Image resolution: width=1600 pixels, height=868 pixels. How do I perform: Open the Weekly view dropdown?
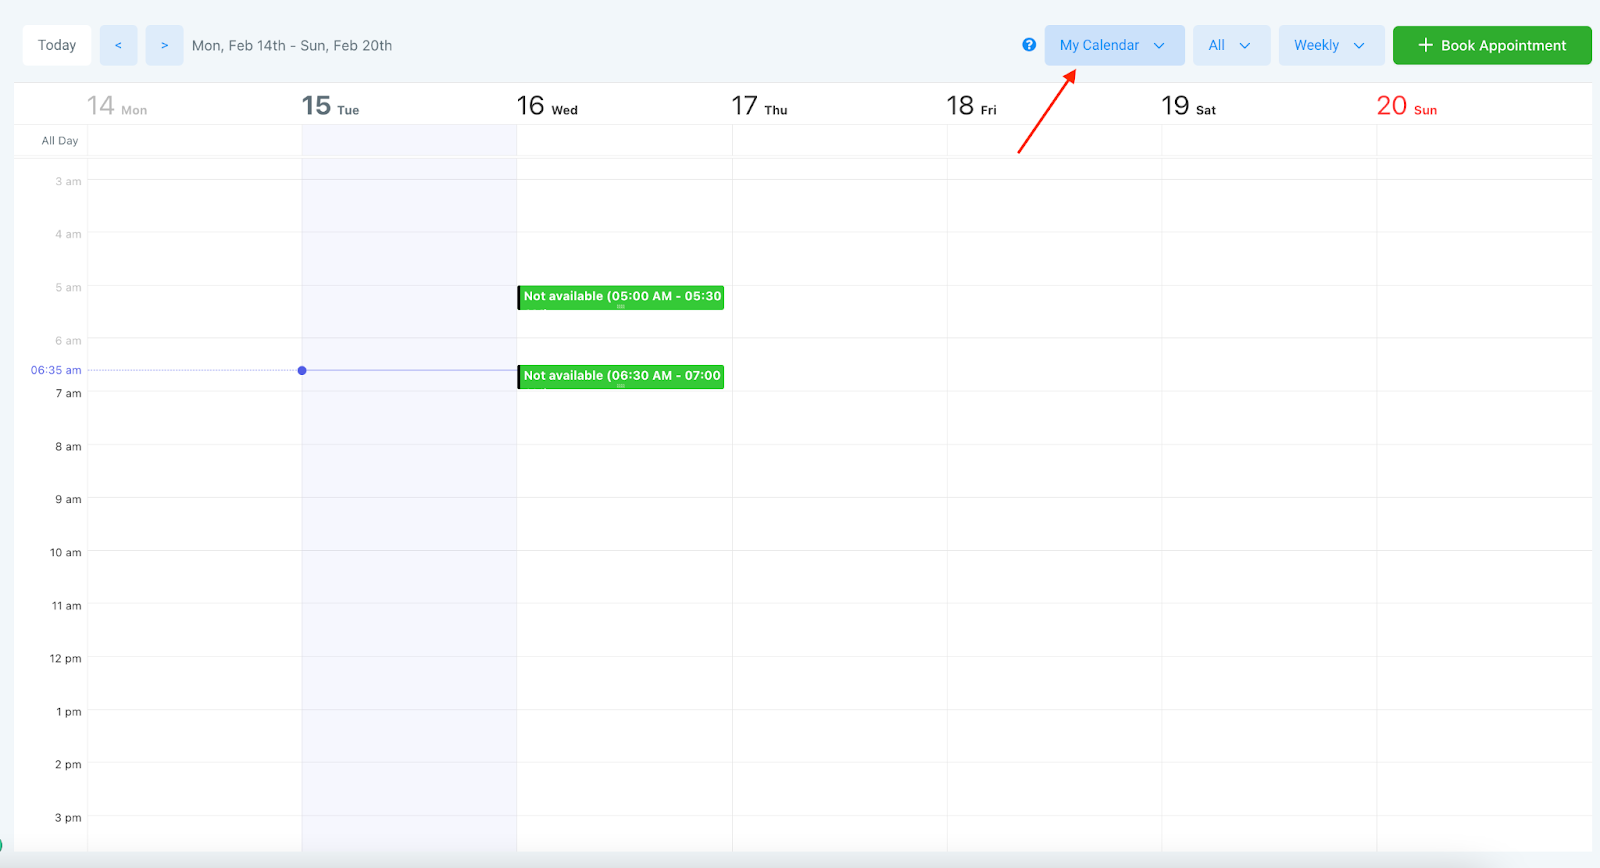tap(1330, 46)
